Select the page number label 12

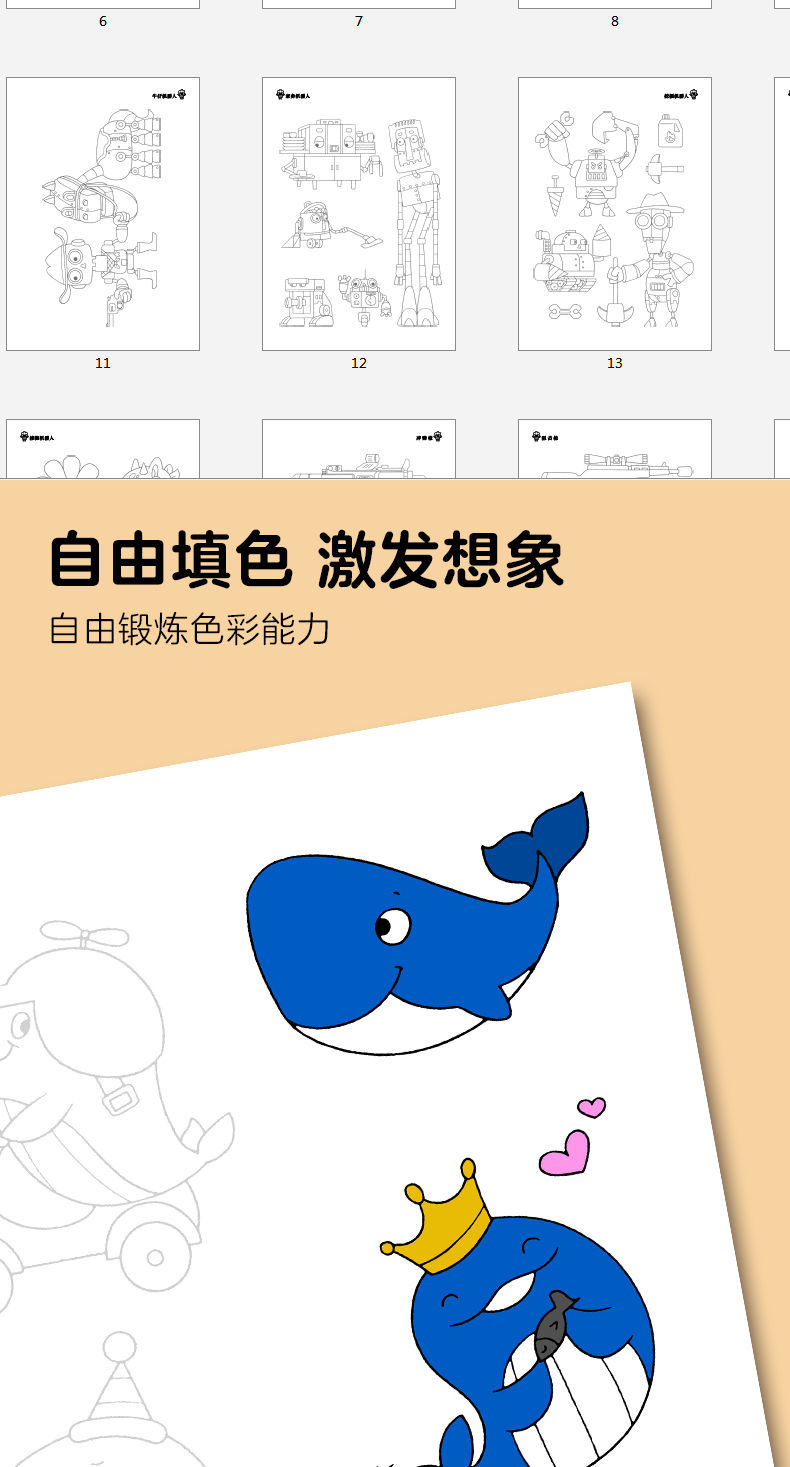point(359,363)
